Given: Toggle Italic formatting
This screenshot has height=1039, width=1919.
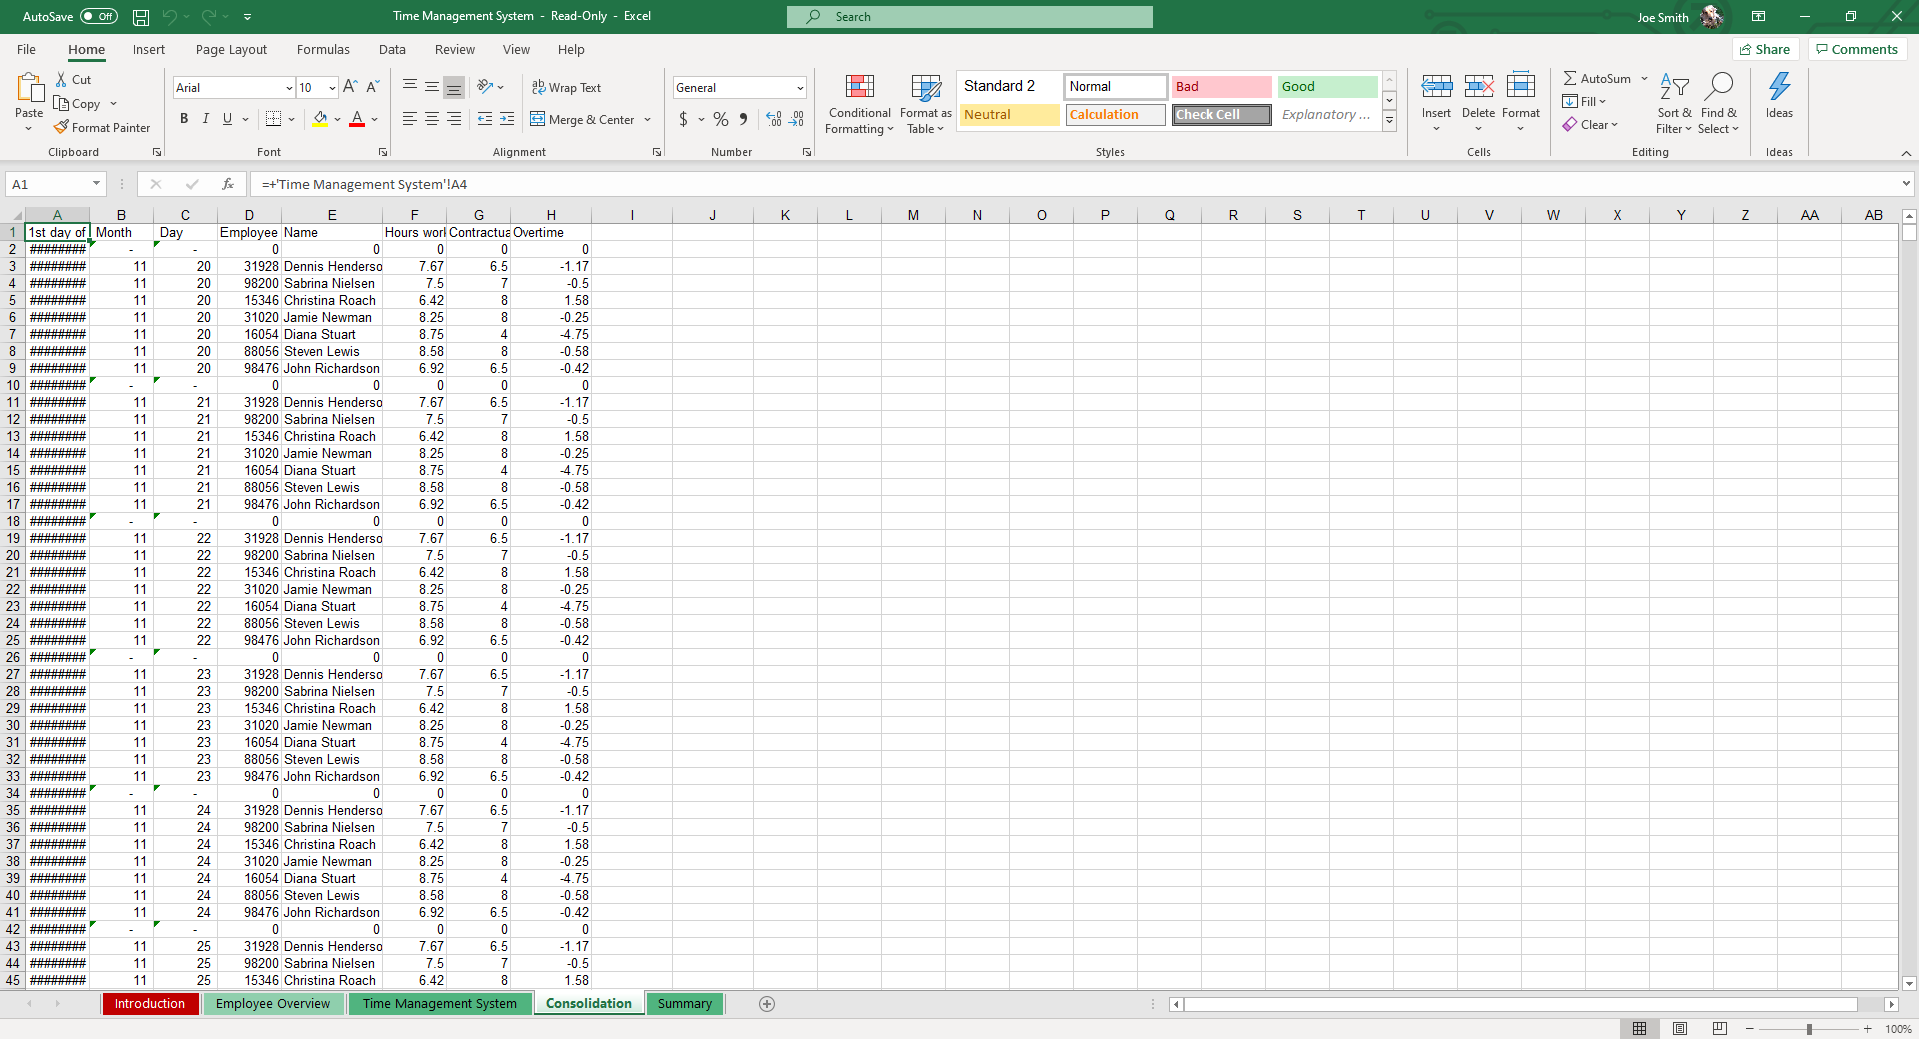Looking at the screenshot, I should tap(206, 119).
